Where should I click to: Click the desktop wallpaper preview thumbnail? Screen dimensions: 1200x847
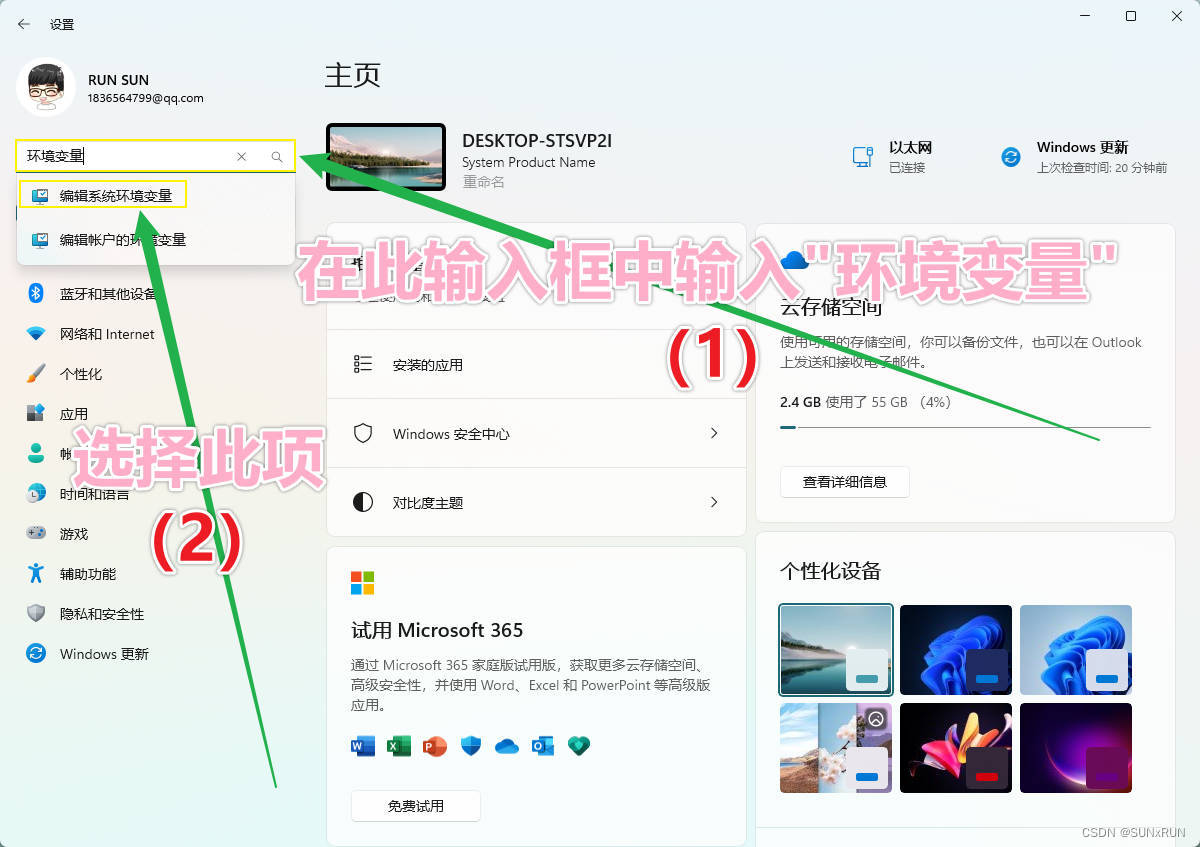(x=386, y=158)
